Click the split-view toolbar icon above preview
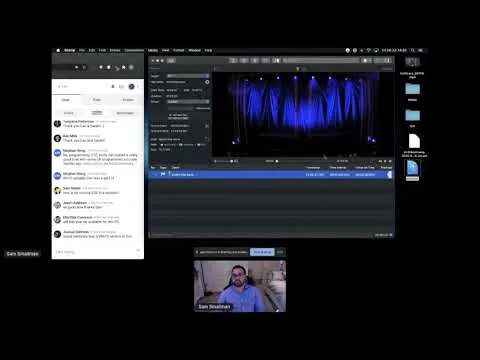This screenshot has height=360, width=480. pyautogui.click(x=276, y=60)
